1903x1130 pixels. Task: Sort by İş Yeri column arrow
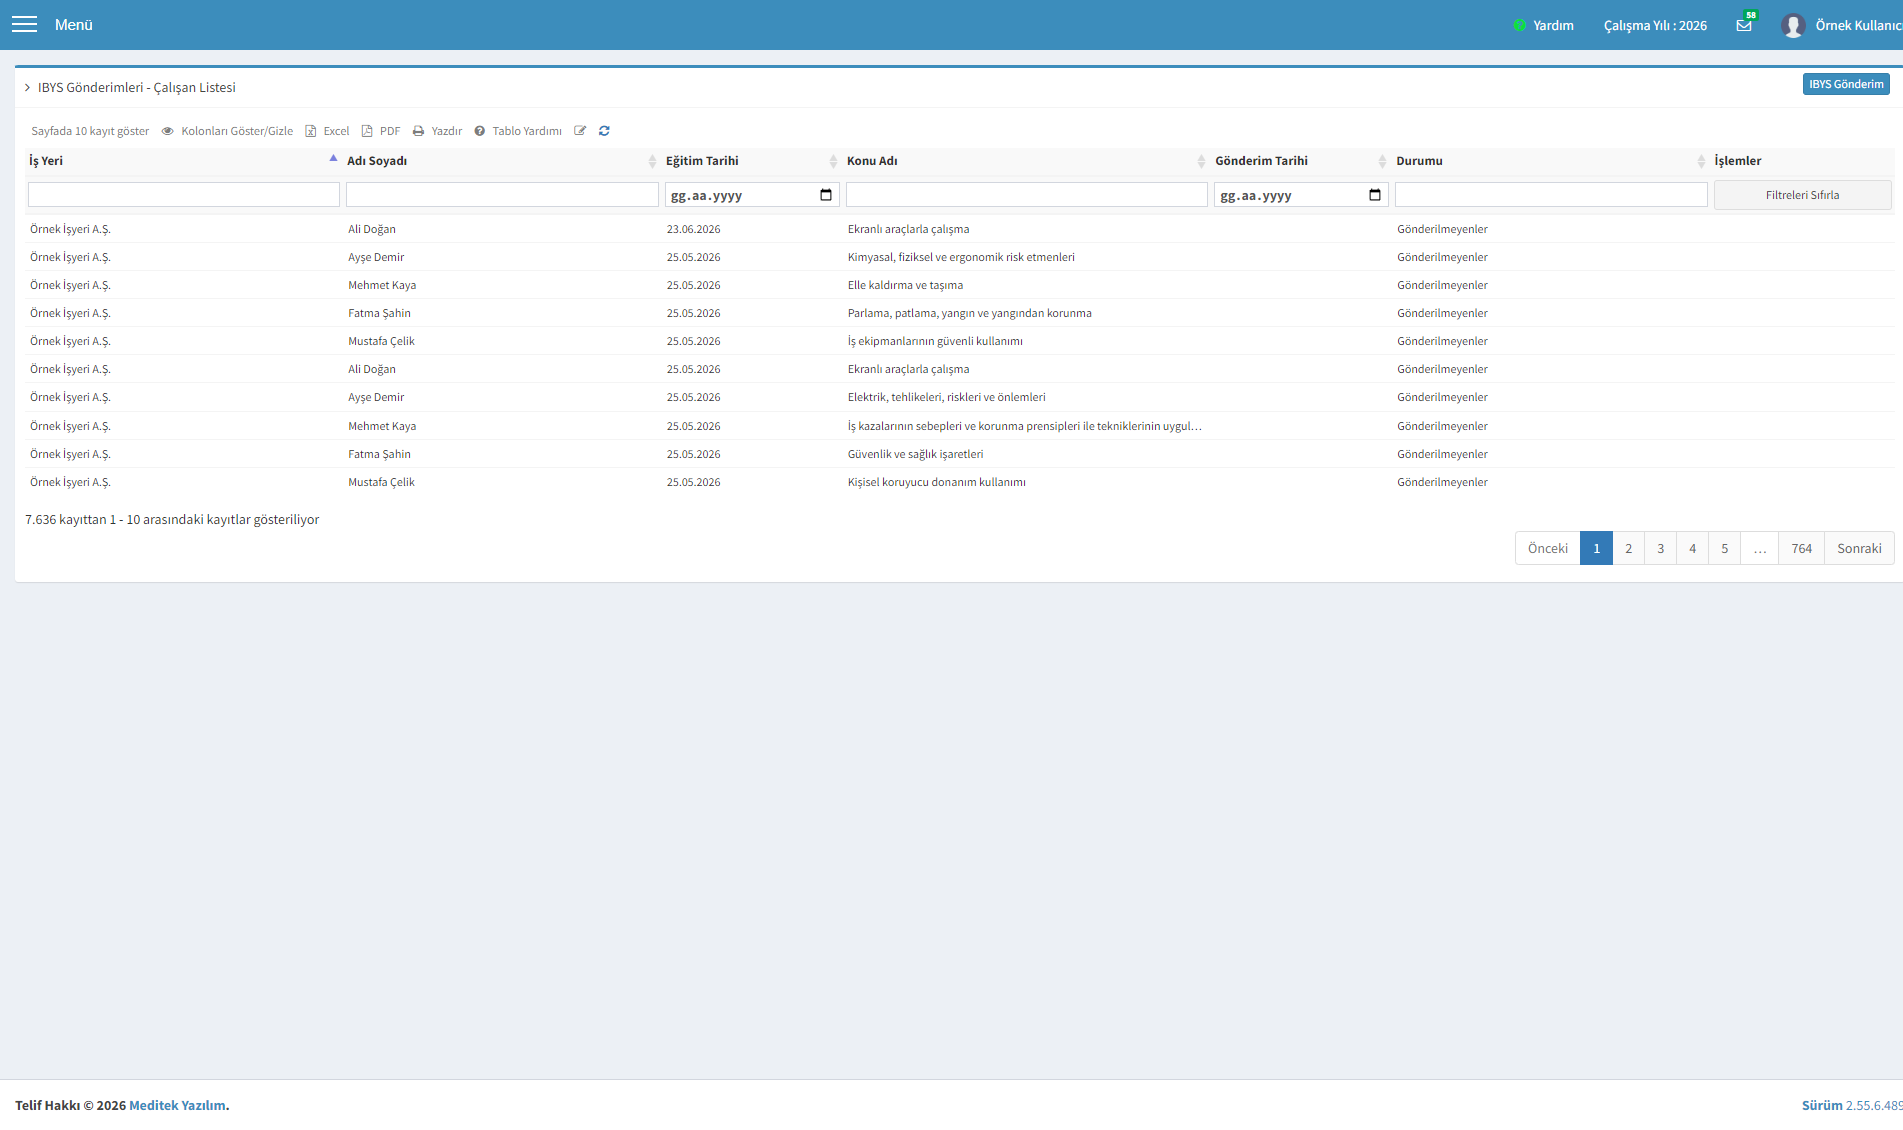click(333, 160)
